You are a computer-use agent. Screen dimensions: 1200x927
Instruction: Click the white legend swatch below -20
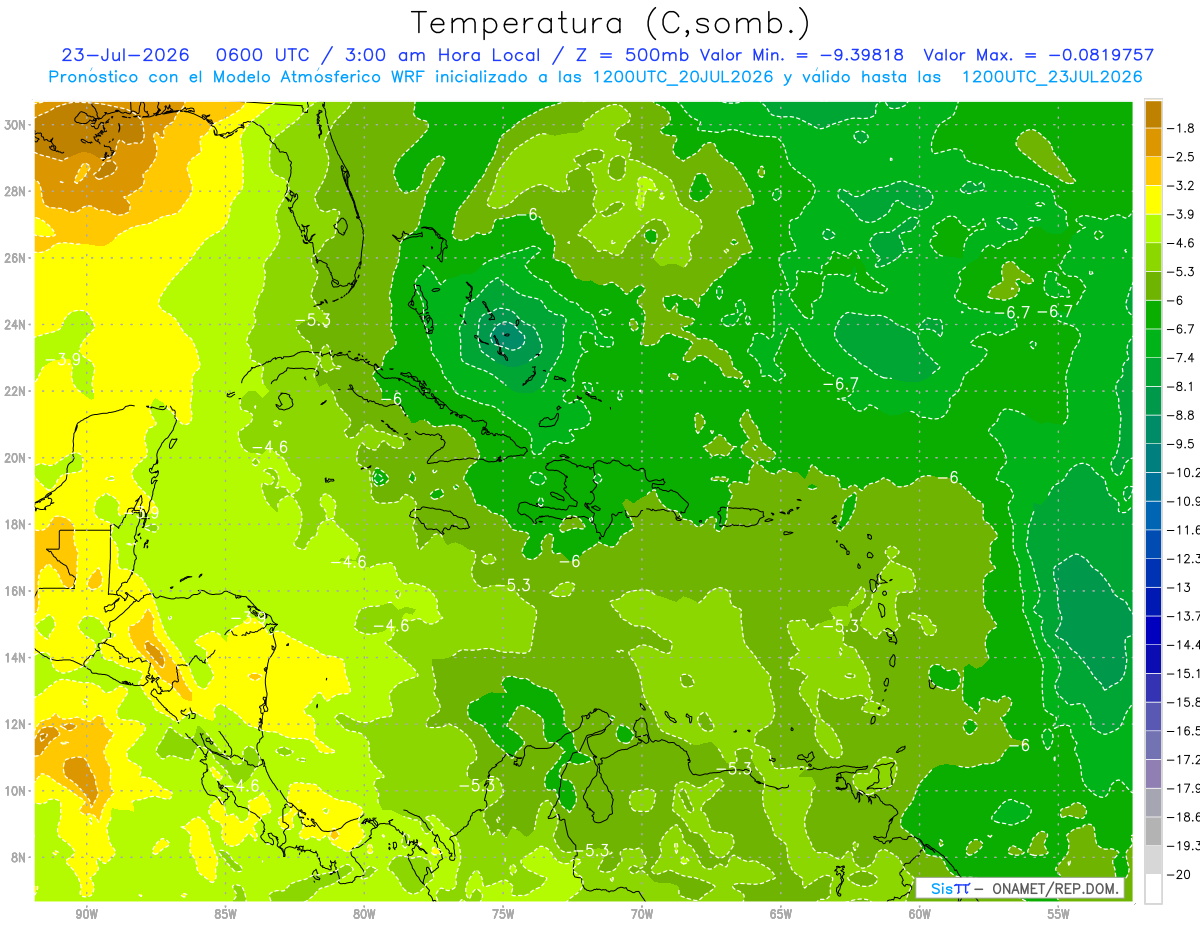pyautogui.click(x=1153, y=888)
